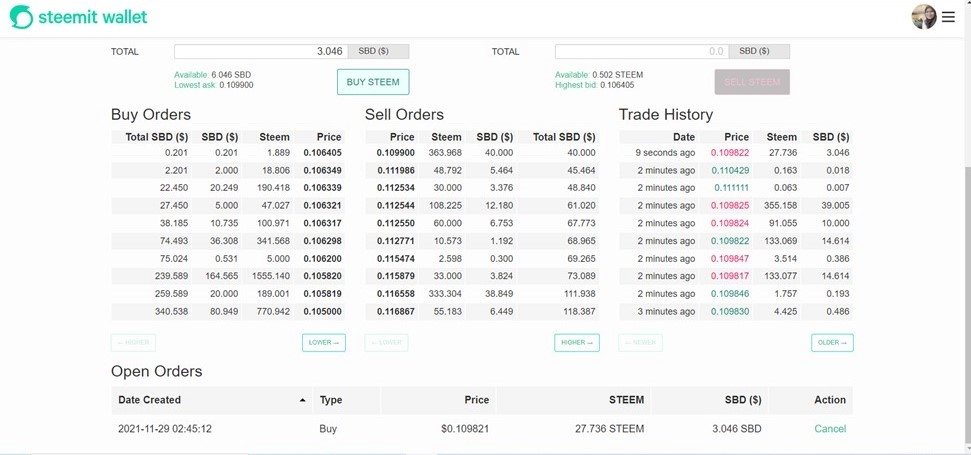Click open order date 2021-11-29 02:45:12
This screenshot has width=971, height=455.
pos(165,428)
